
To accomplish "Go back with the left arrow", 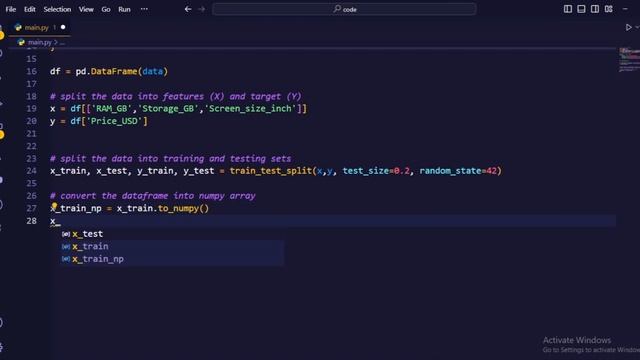I will click(188, 9).
